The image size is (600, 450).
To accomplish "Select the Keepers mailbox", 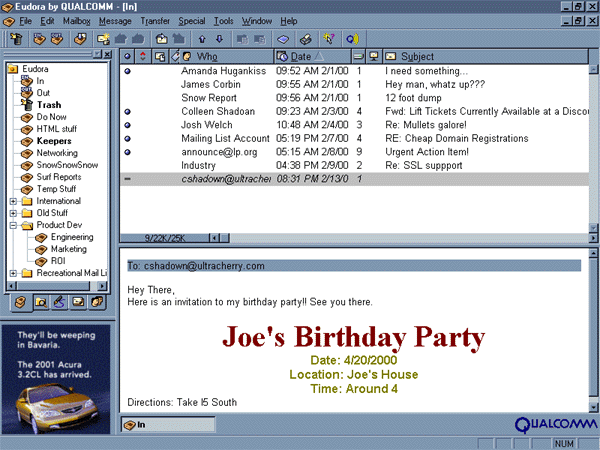I will pos(54,141).
